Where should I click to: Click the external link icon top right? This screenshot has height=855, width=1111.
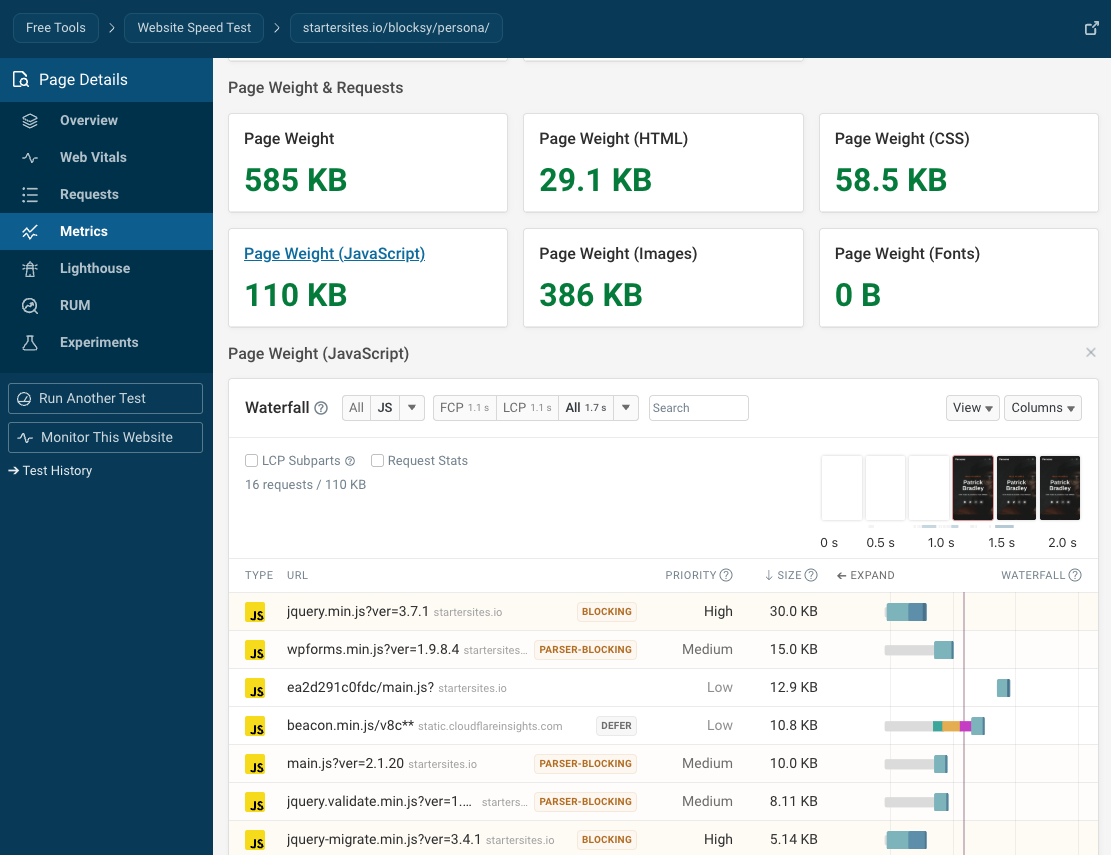coord(1091,28)
